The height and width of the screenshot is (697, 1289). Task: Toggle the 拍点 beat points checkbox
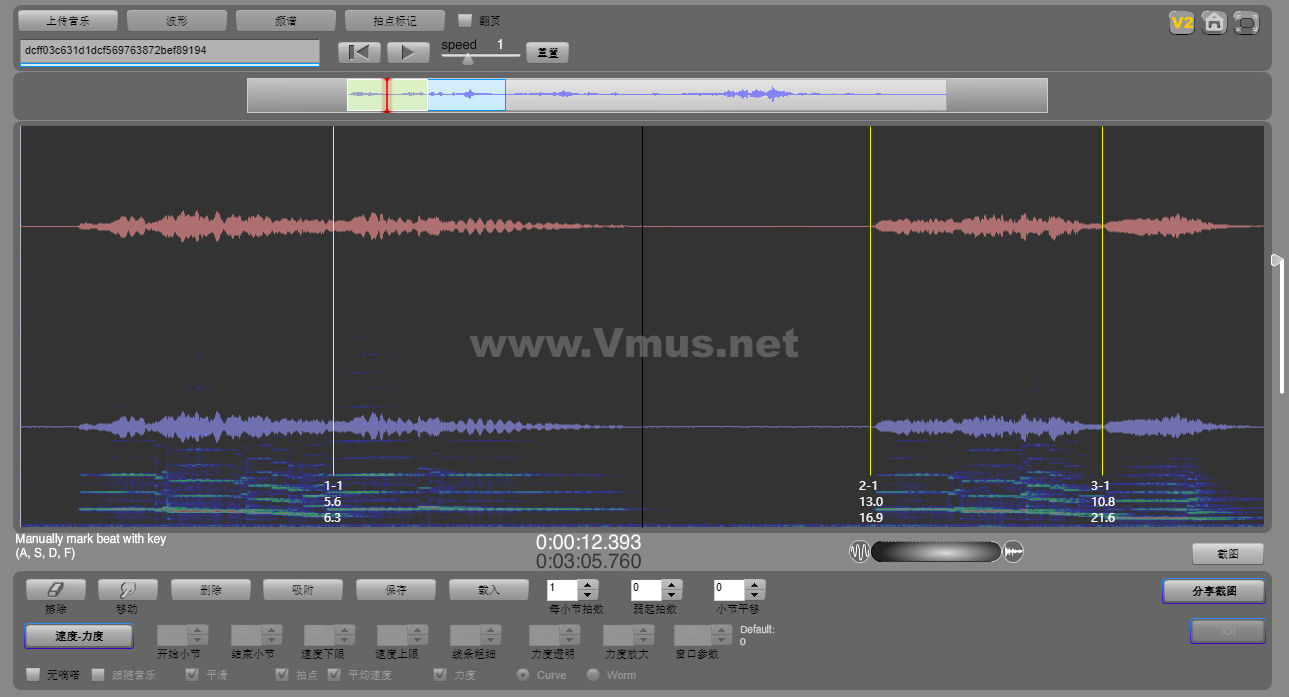(282, 675)
